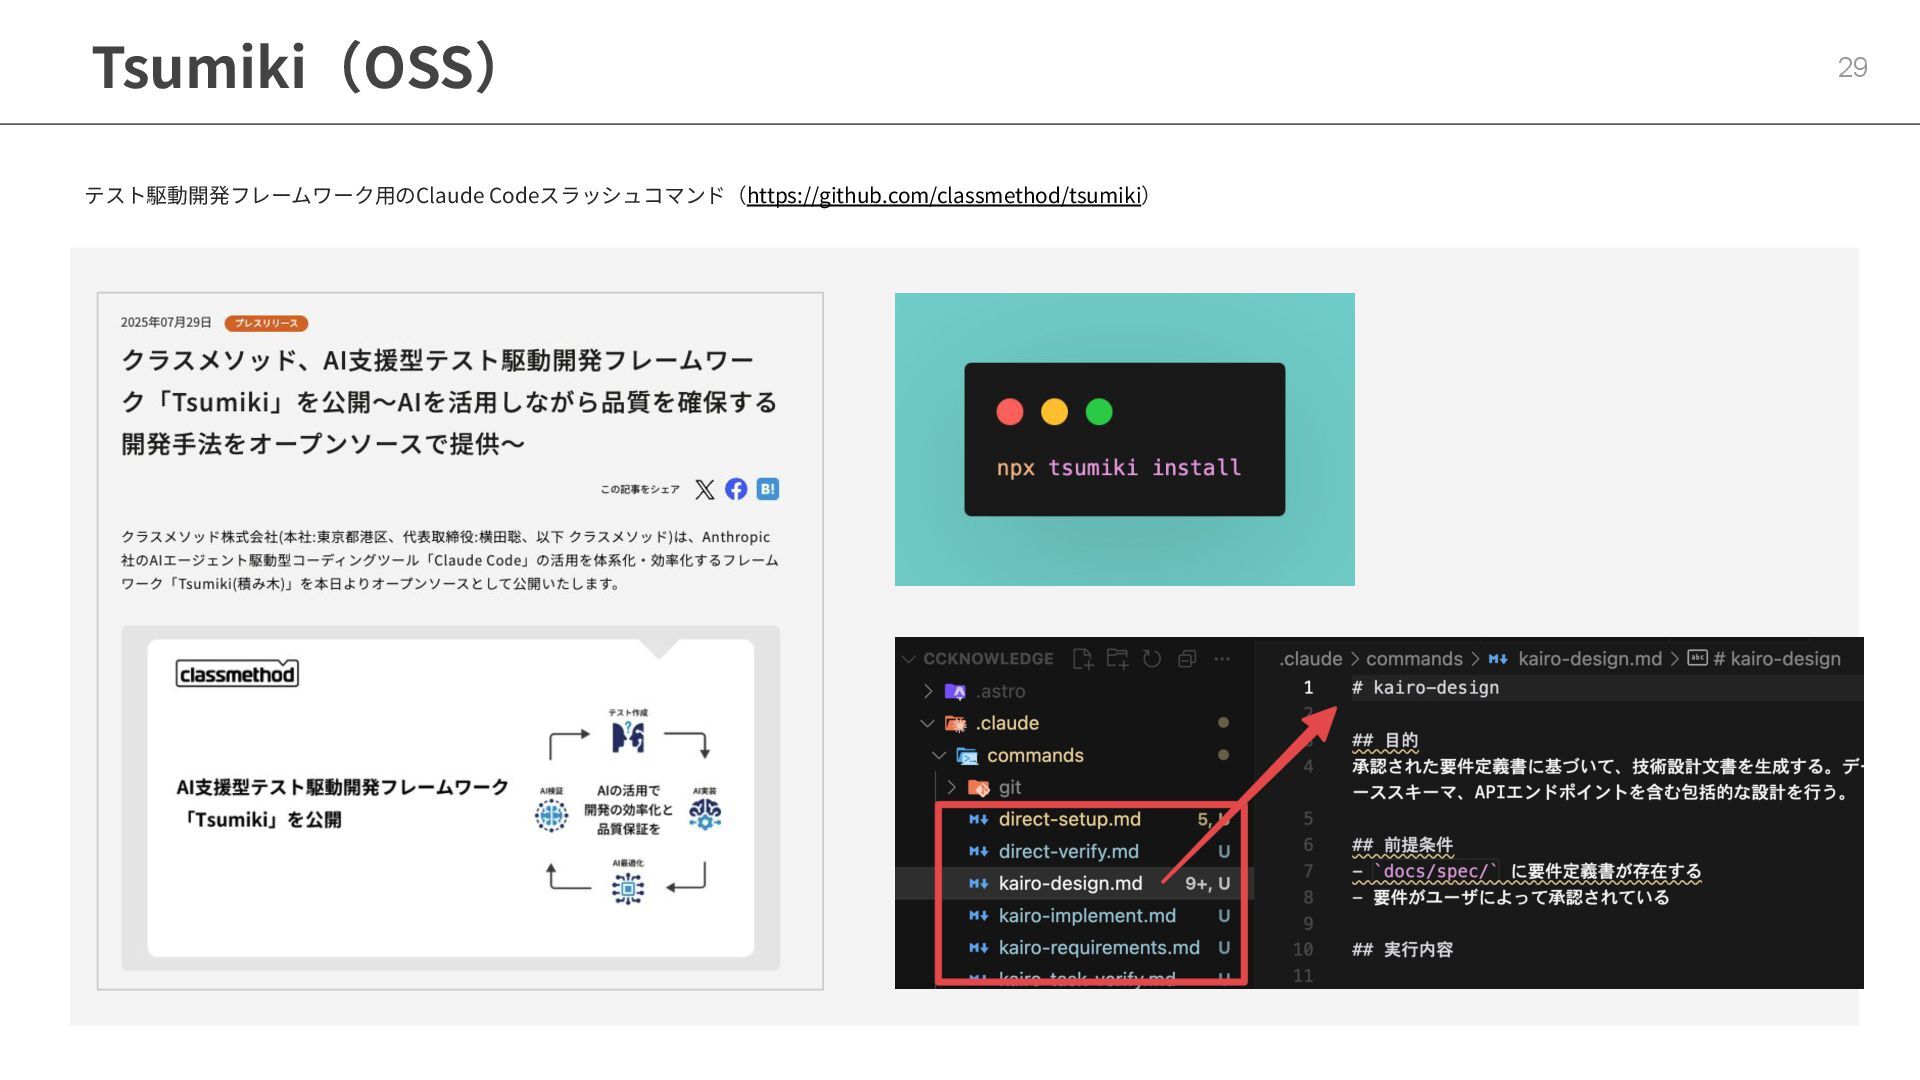The height and width of the screenshot is (1080, 1920).
Task: Click the .astro folder icon
Action: [955, 691]
